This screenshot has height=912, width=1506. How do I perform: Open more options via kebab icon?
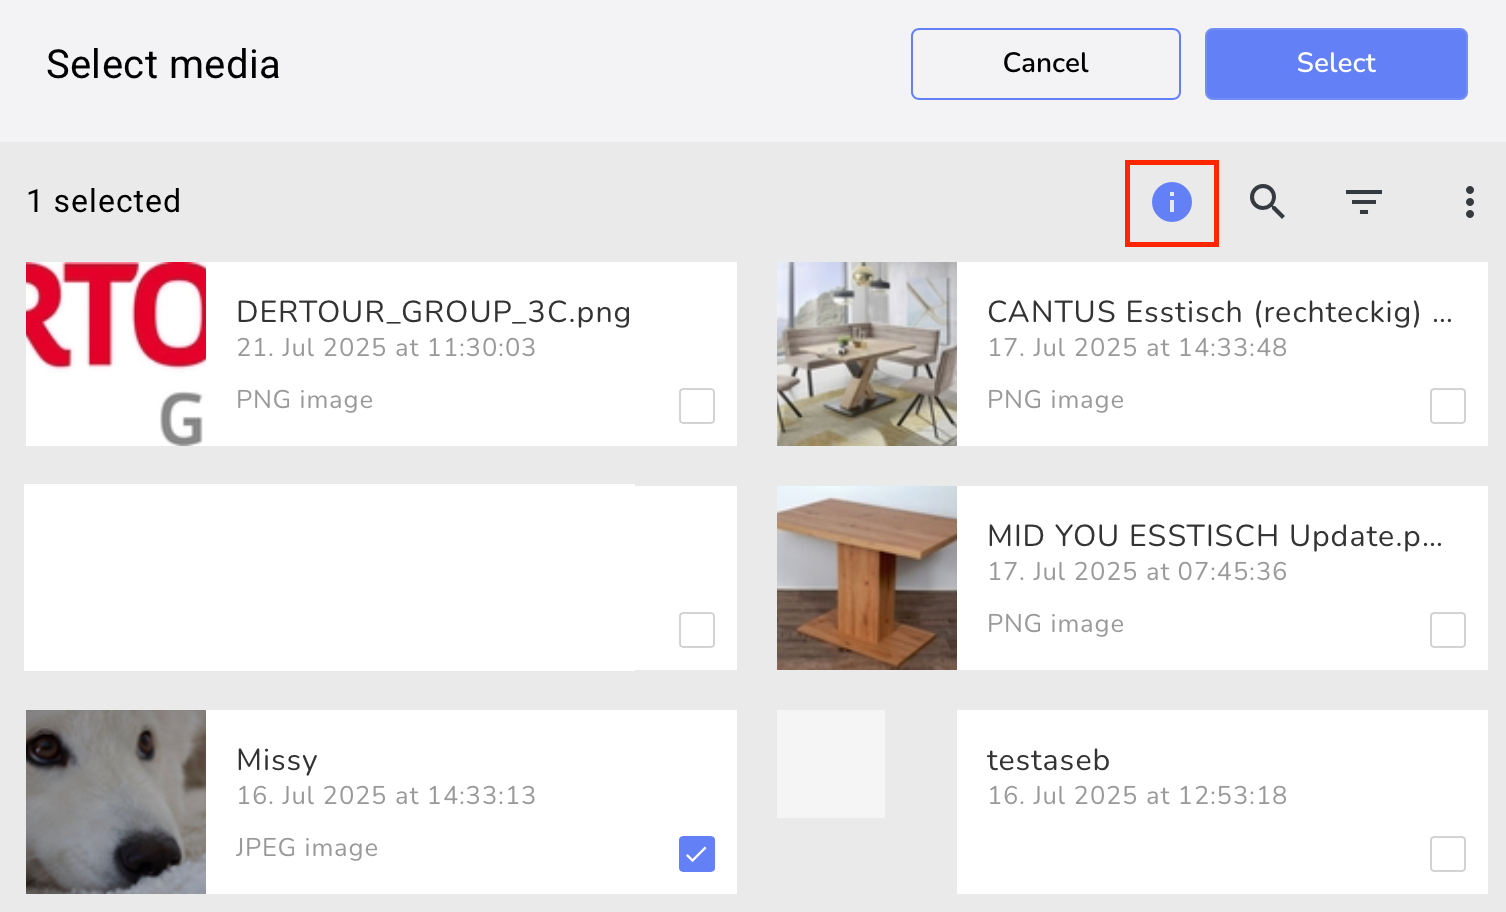pos(1468,202)
